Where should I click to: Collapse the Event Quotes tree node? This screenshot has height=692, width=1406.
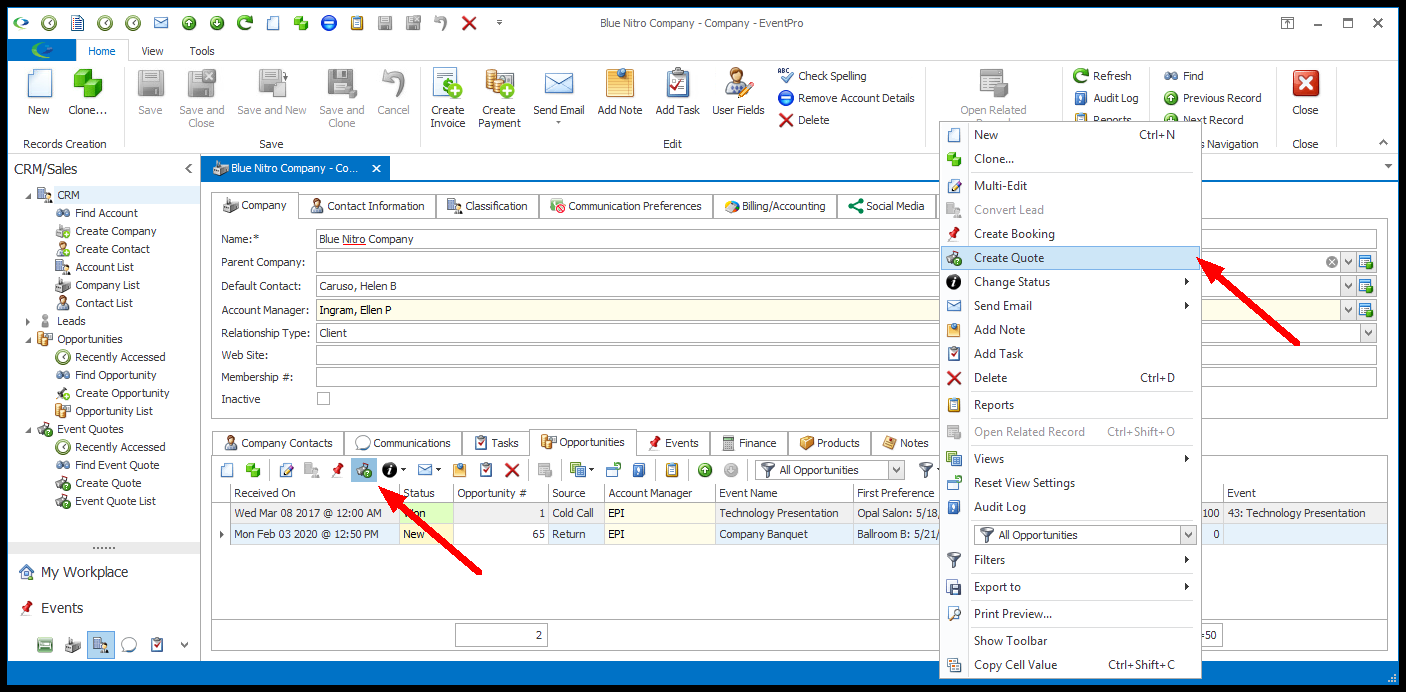(x=29, y=429)
